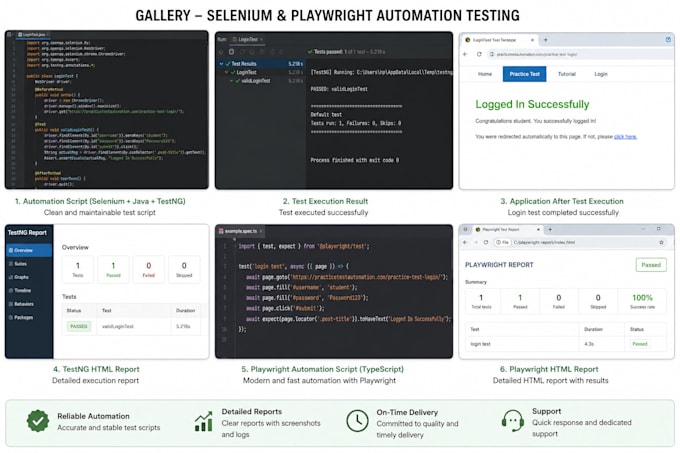680x453 pixels.
Task: Click 'PASSED: validLoginTest' console line
Action: (339, 89)
